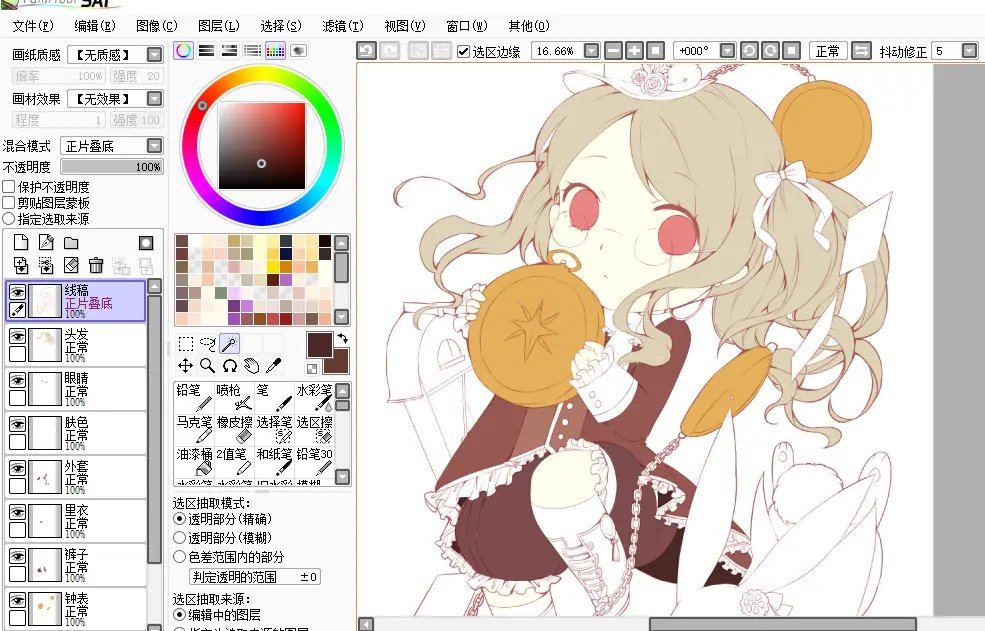The image size is (985, 631).
Task: Rotate the canvas counterclockwise
Action: pyautogui.click(x=749, y=51)
